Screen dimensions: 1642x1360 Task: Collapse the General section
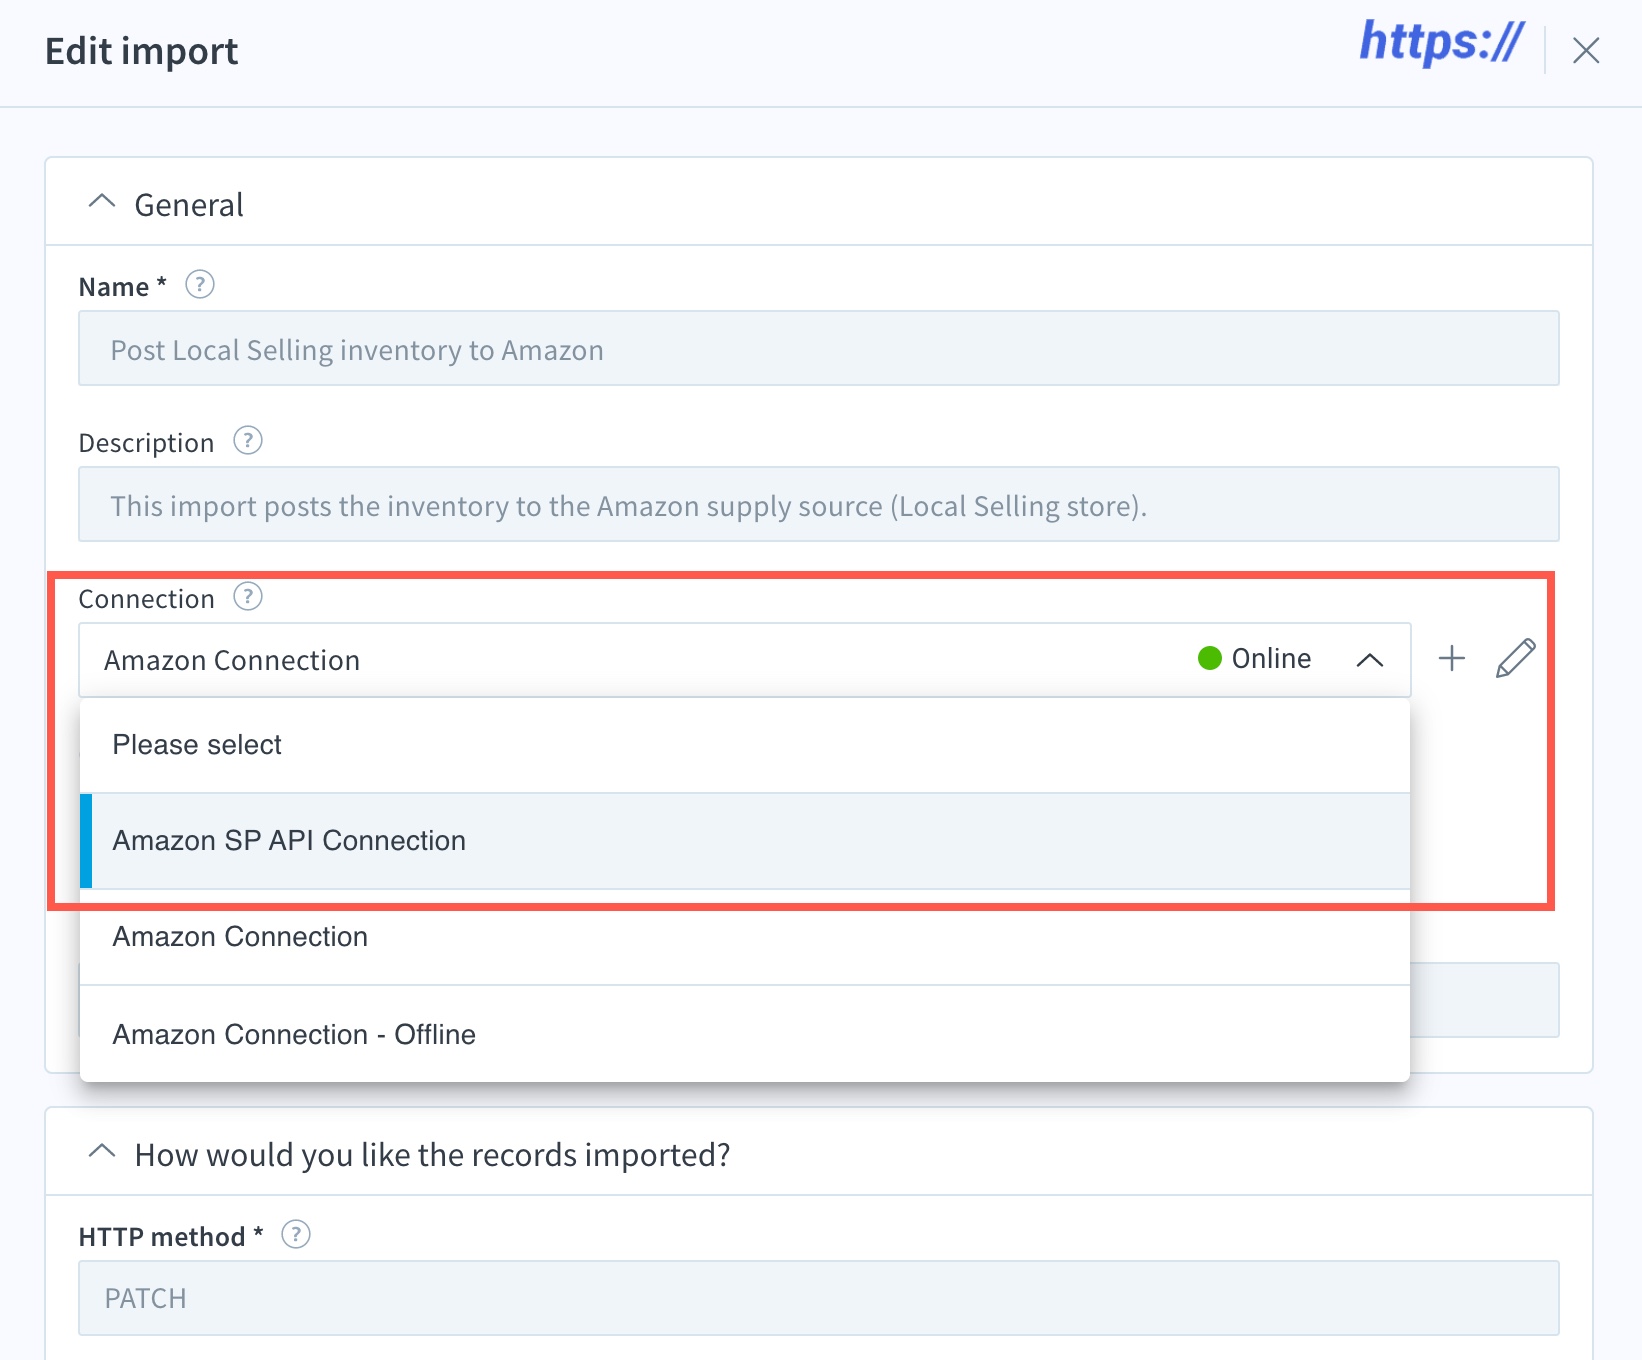[102, 203]
